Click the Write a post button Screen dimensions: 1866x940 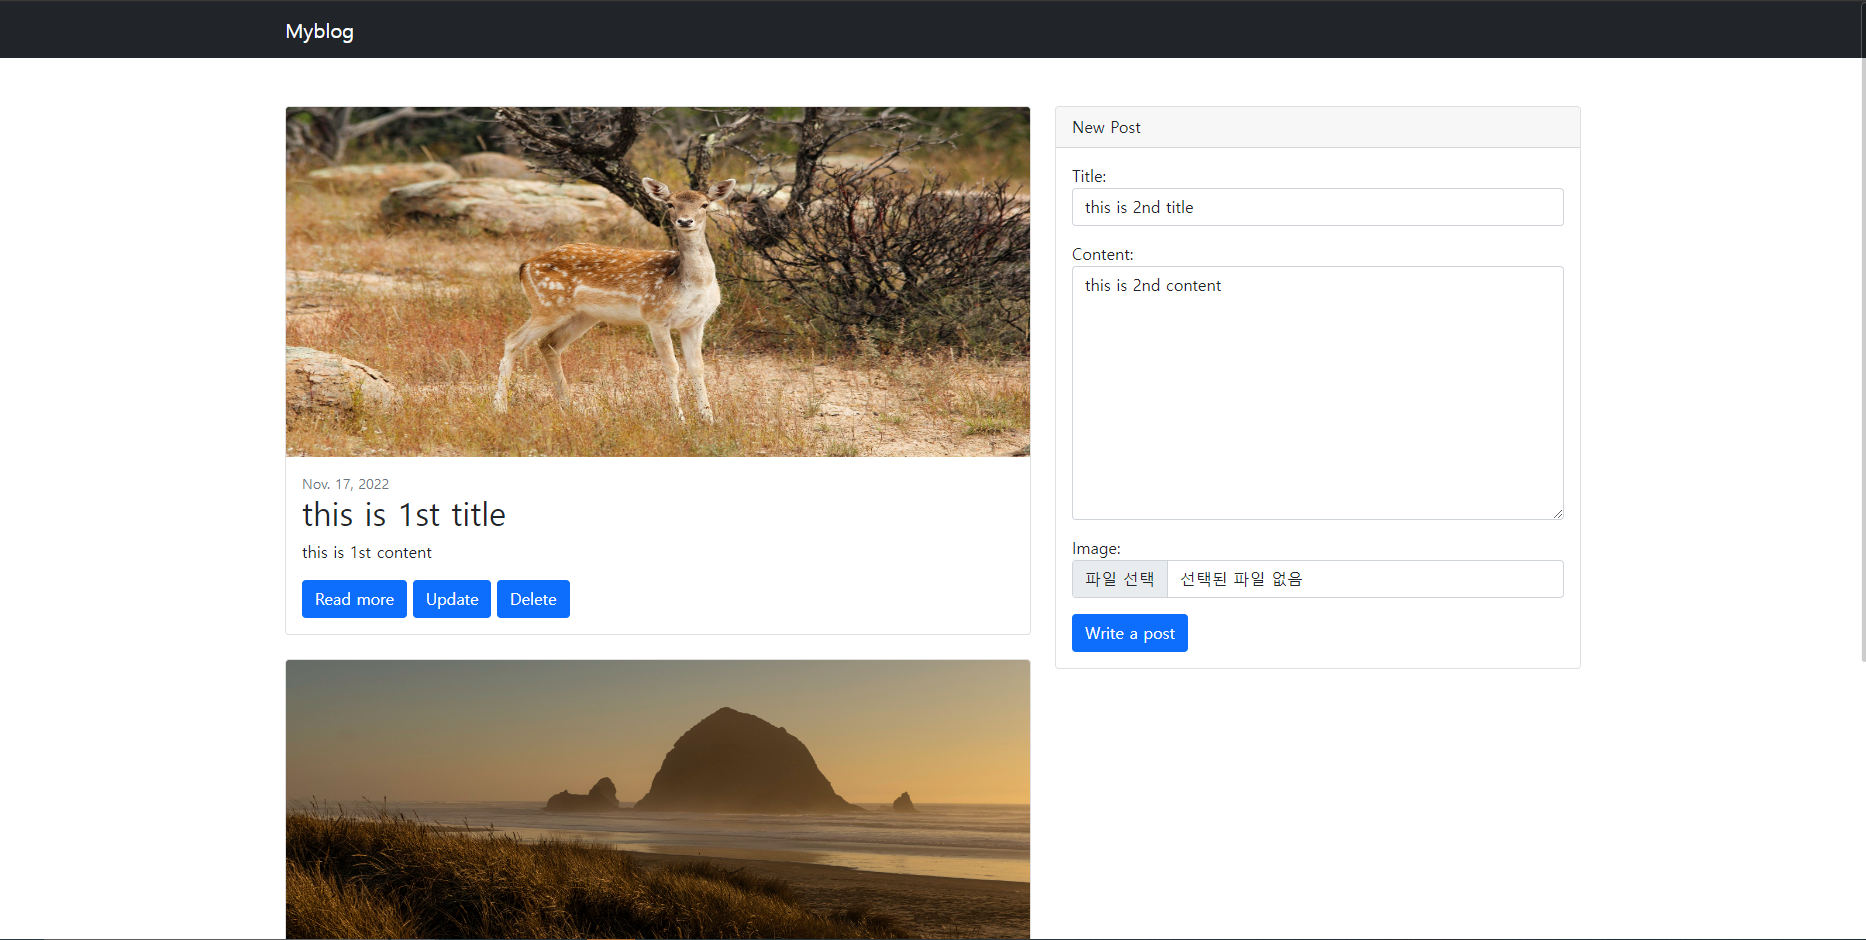[x=1129, y=632]
